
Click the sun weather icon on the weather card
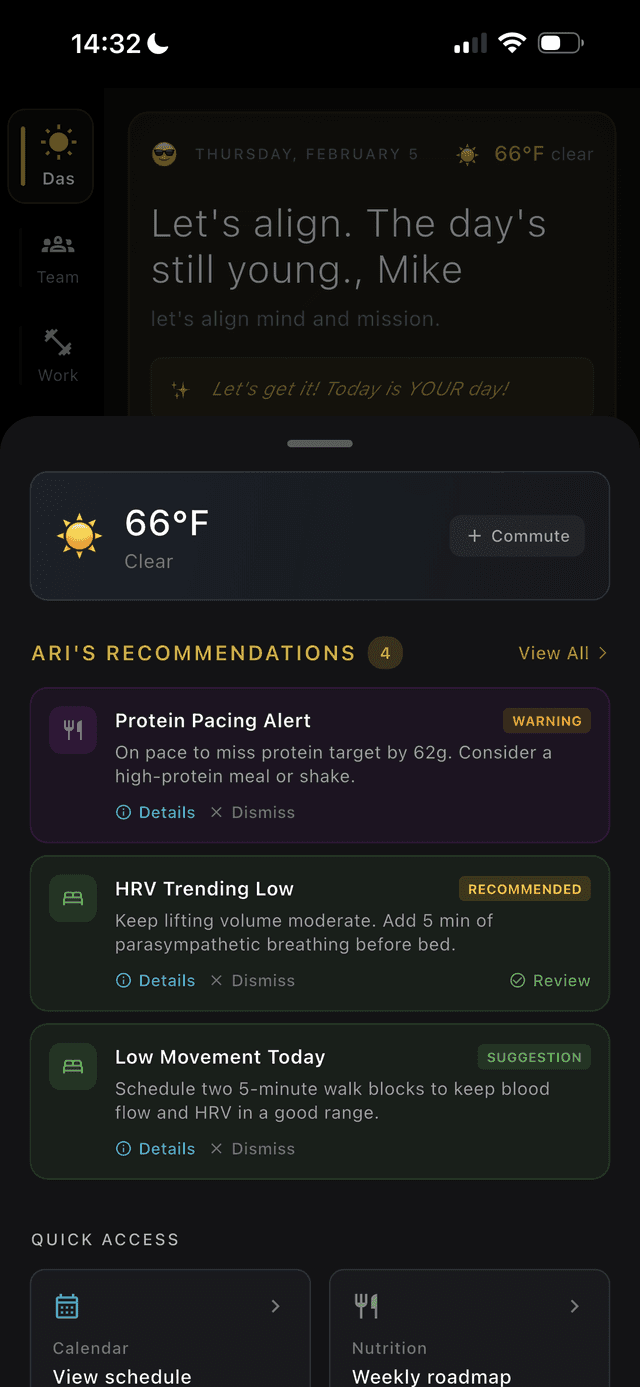78,535
